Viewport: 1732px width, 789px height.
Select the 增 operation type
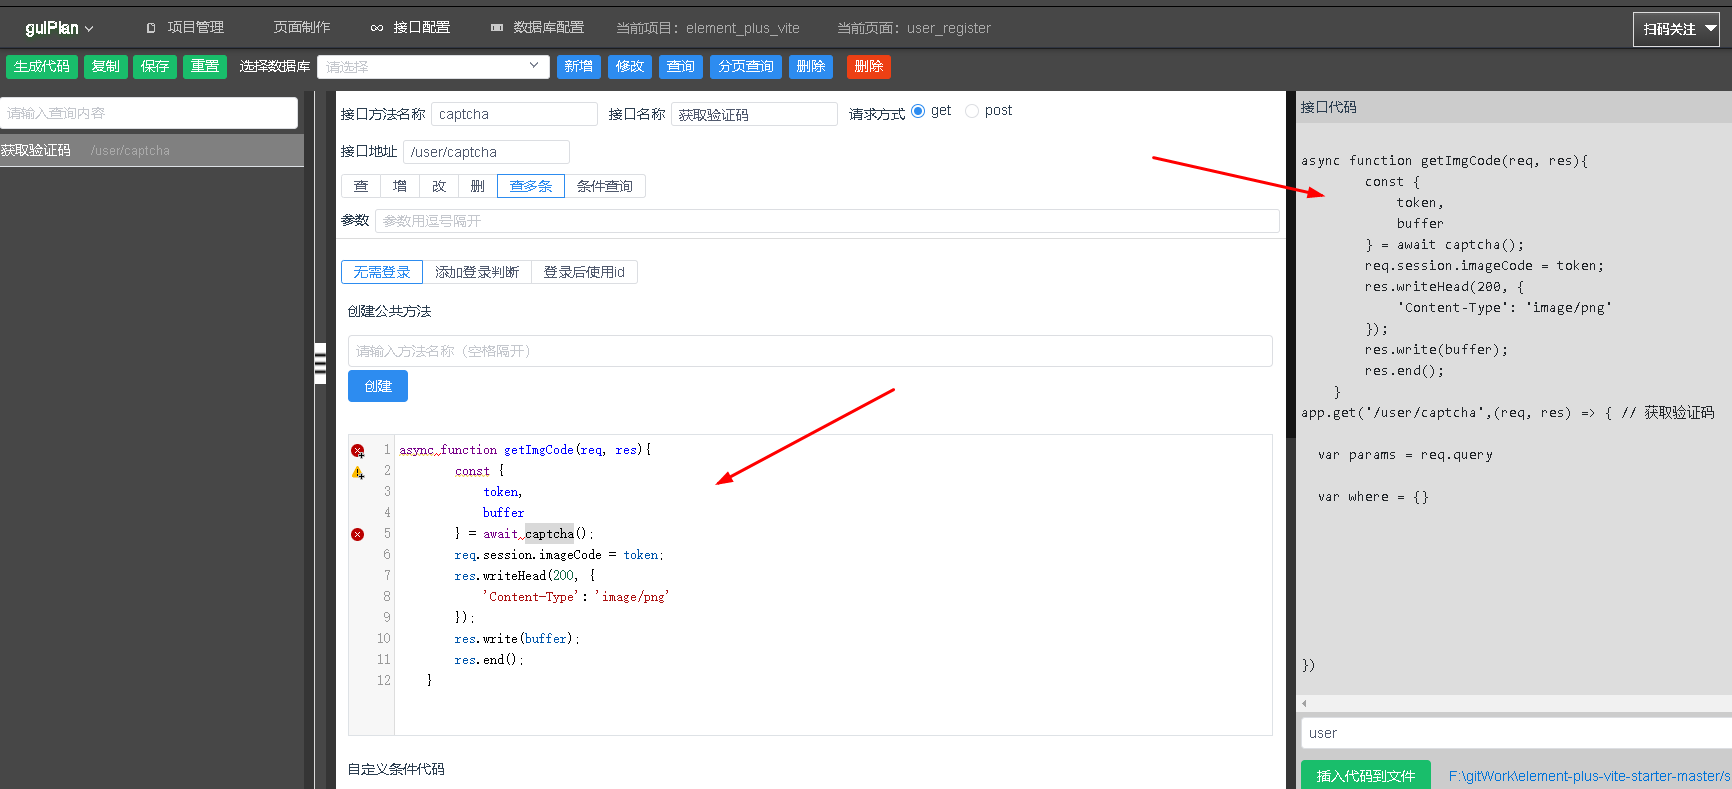click(400, 186)
